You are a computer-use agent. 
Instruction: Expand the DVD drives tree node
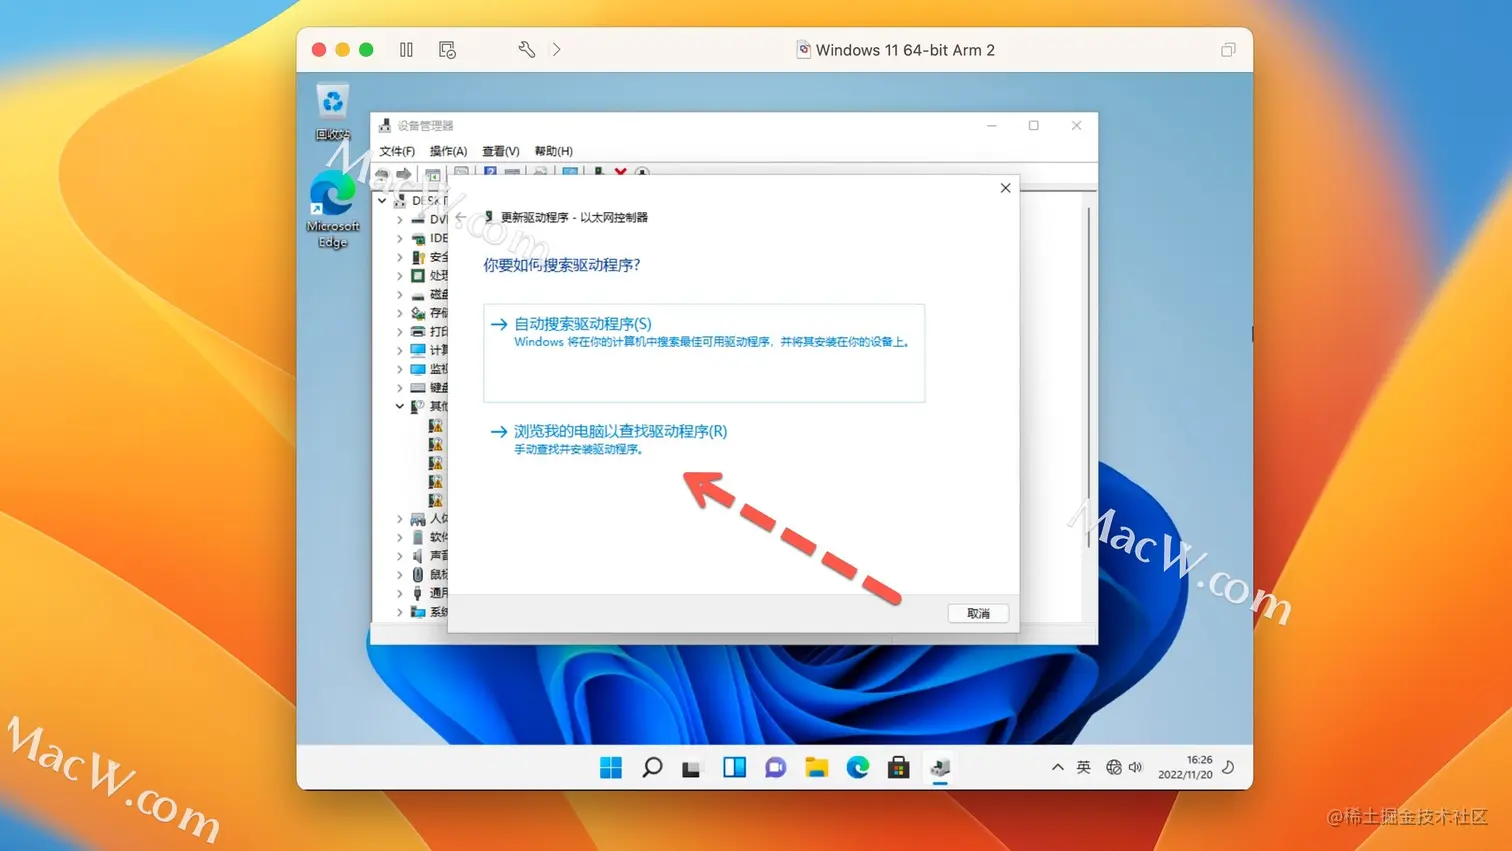tap(400, 219)
